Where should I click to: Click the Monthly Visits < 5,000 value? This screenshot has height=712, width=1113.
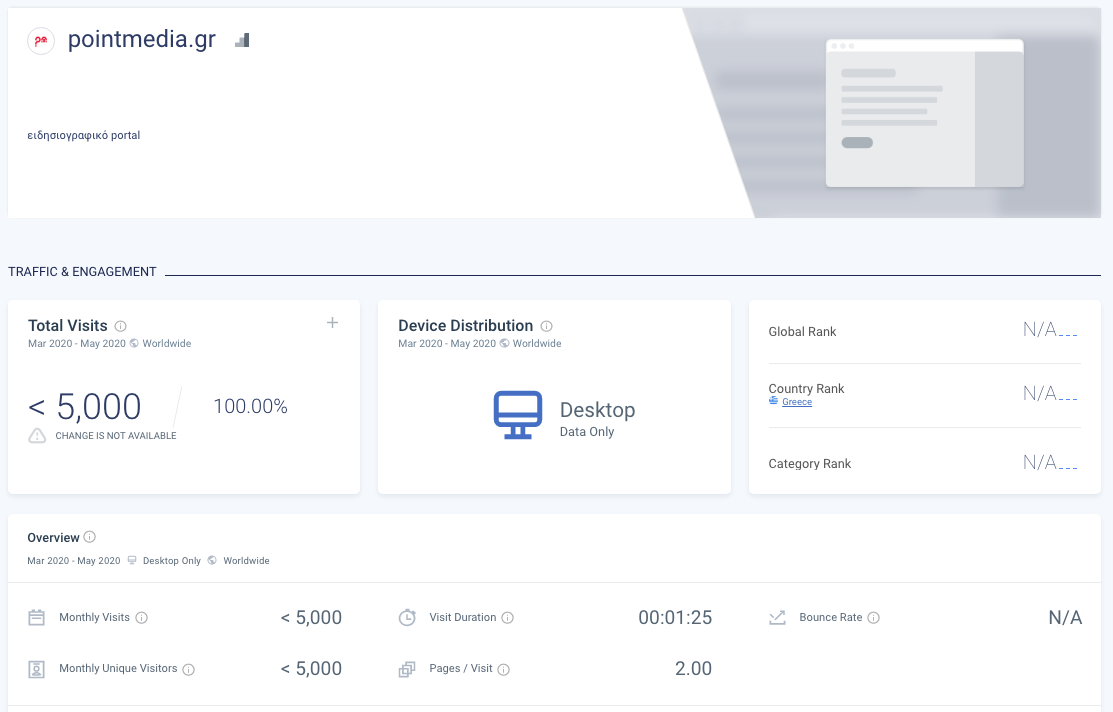311,618
